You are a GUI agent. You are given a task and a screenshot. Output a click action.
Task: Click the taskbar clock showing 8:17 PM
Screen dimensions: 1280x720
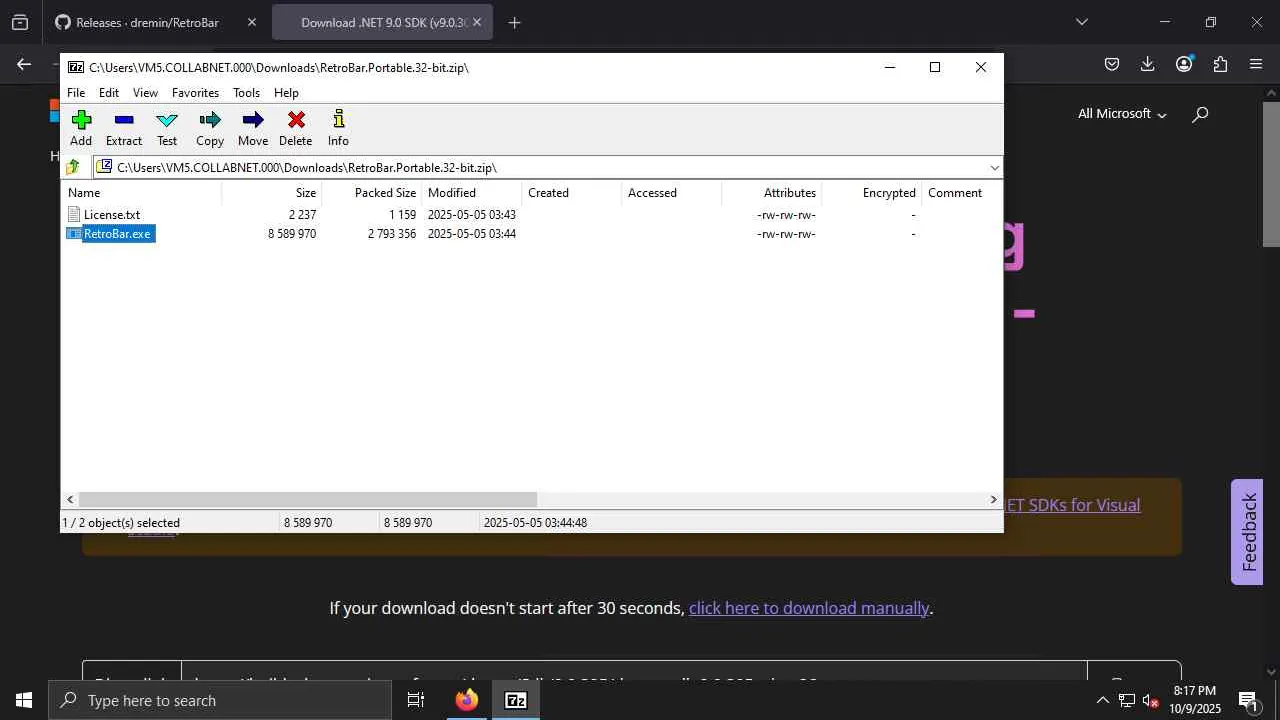tap(1195, 700)
